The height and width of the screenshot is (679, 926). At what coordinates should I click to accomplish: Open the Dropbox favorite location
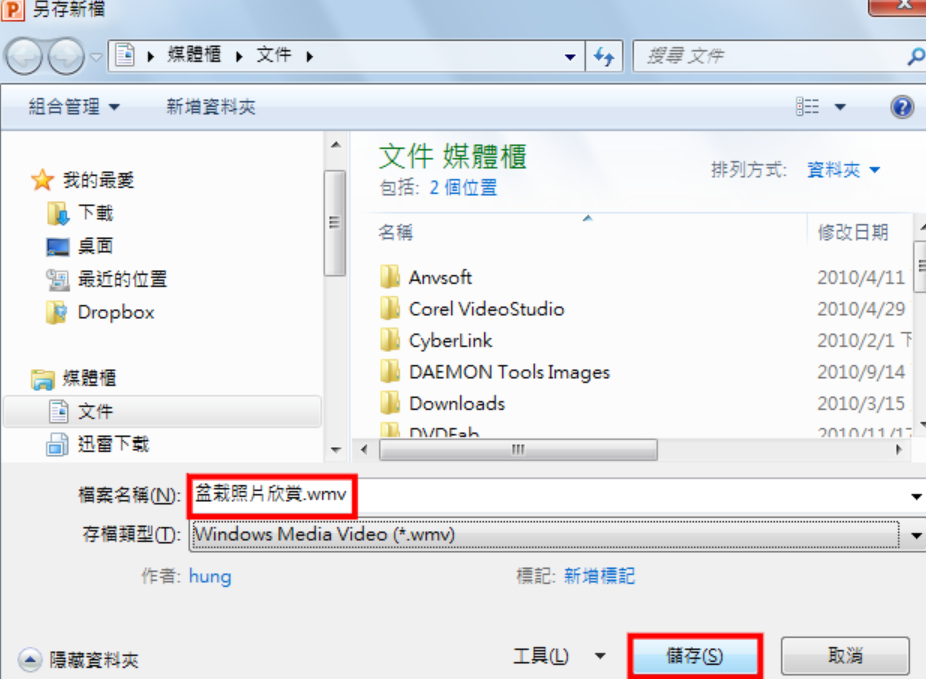click(100, 312)
